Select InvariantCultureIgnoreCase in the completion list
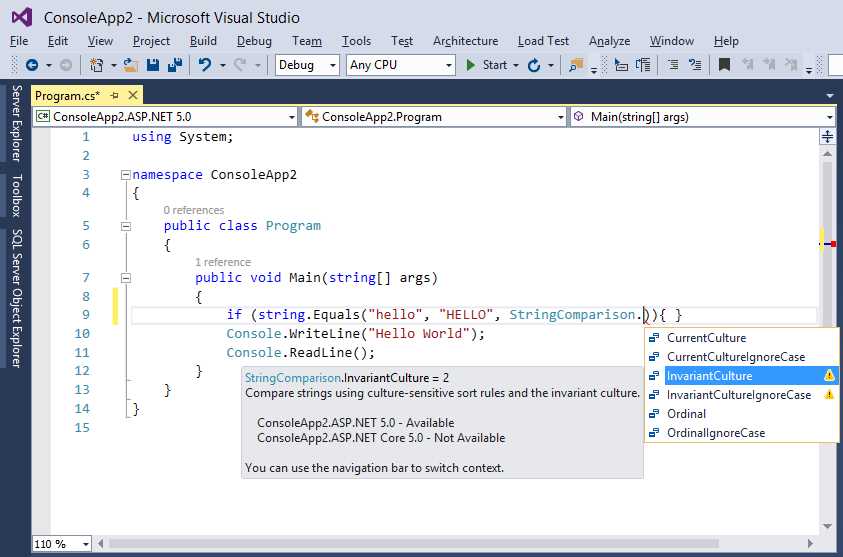This screenshot has height=557, width=843. pyautogui.click(x=741, y=395)
